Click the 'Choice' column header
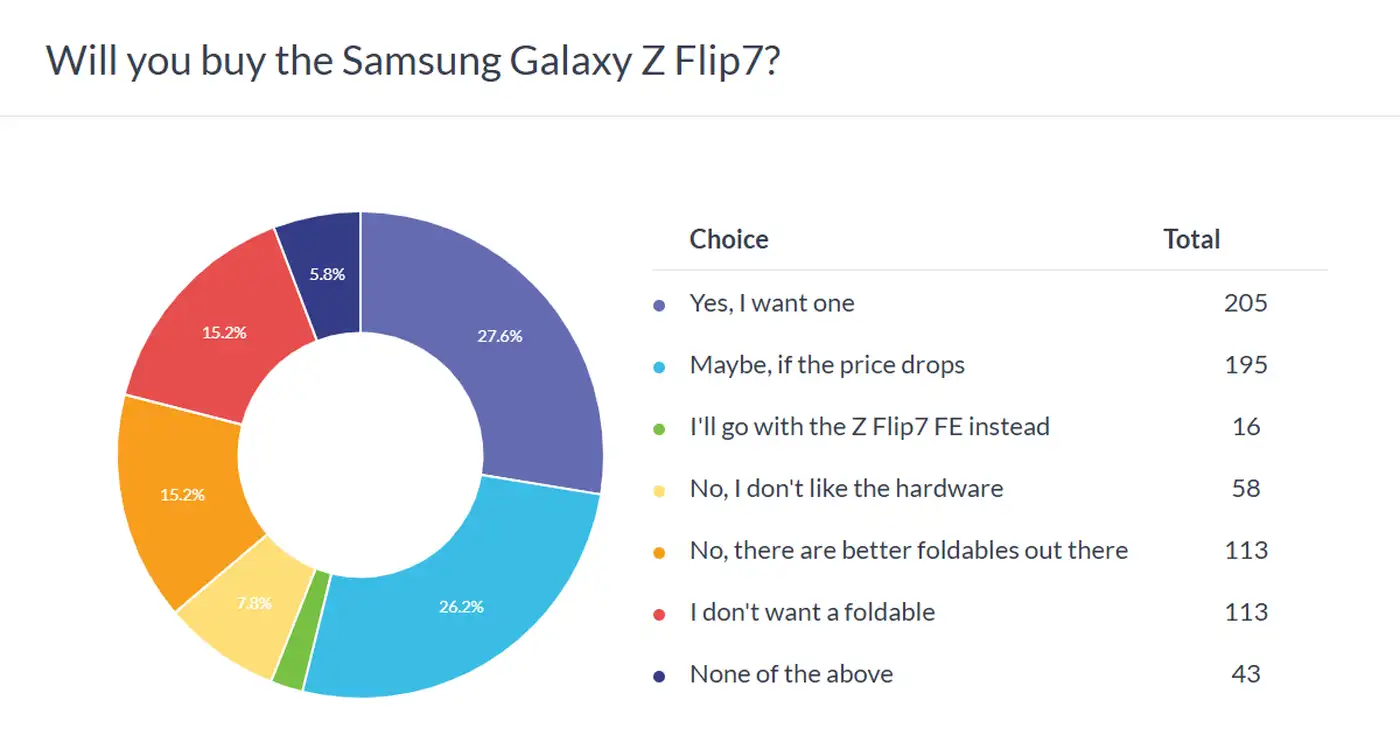This screenshot has width=1400, height=735. point(729,240)
